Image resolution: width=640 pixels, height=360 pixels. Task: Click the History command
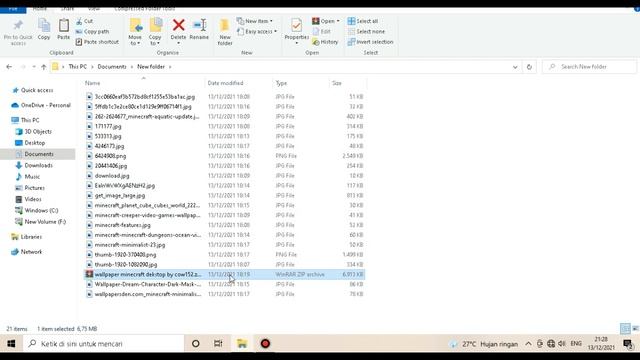click(x=325, y=42)
